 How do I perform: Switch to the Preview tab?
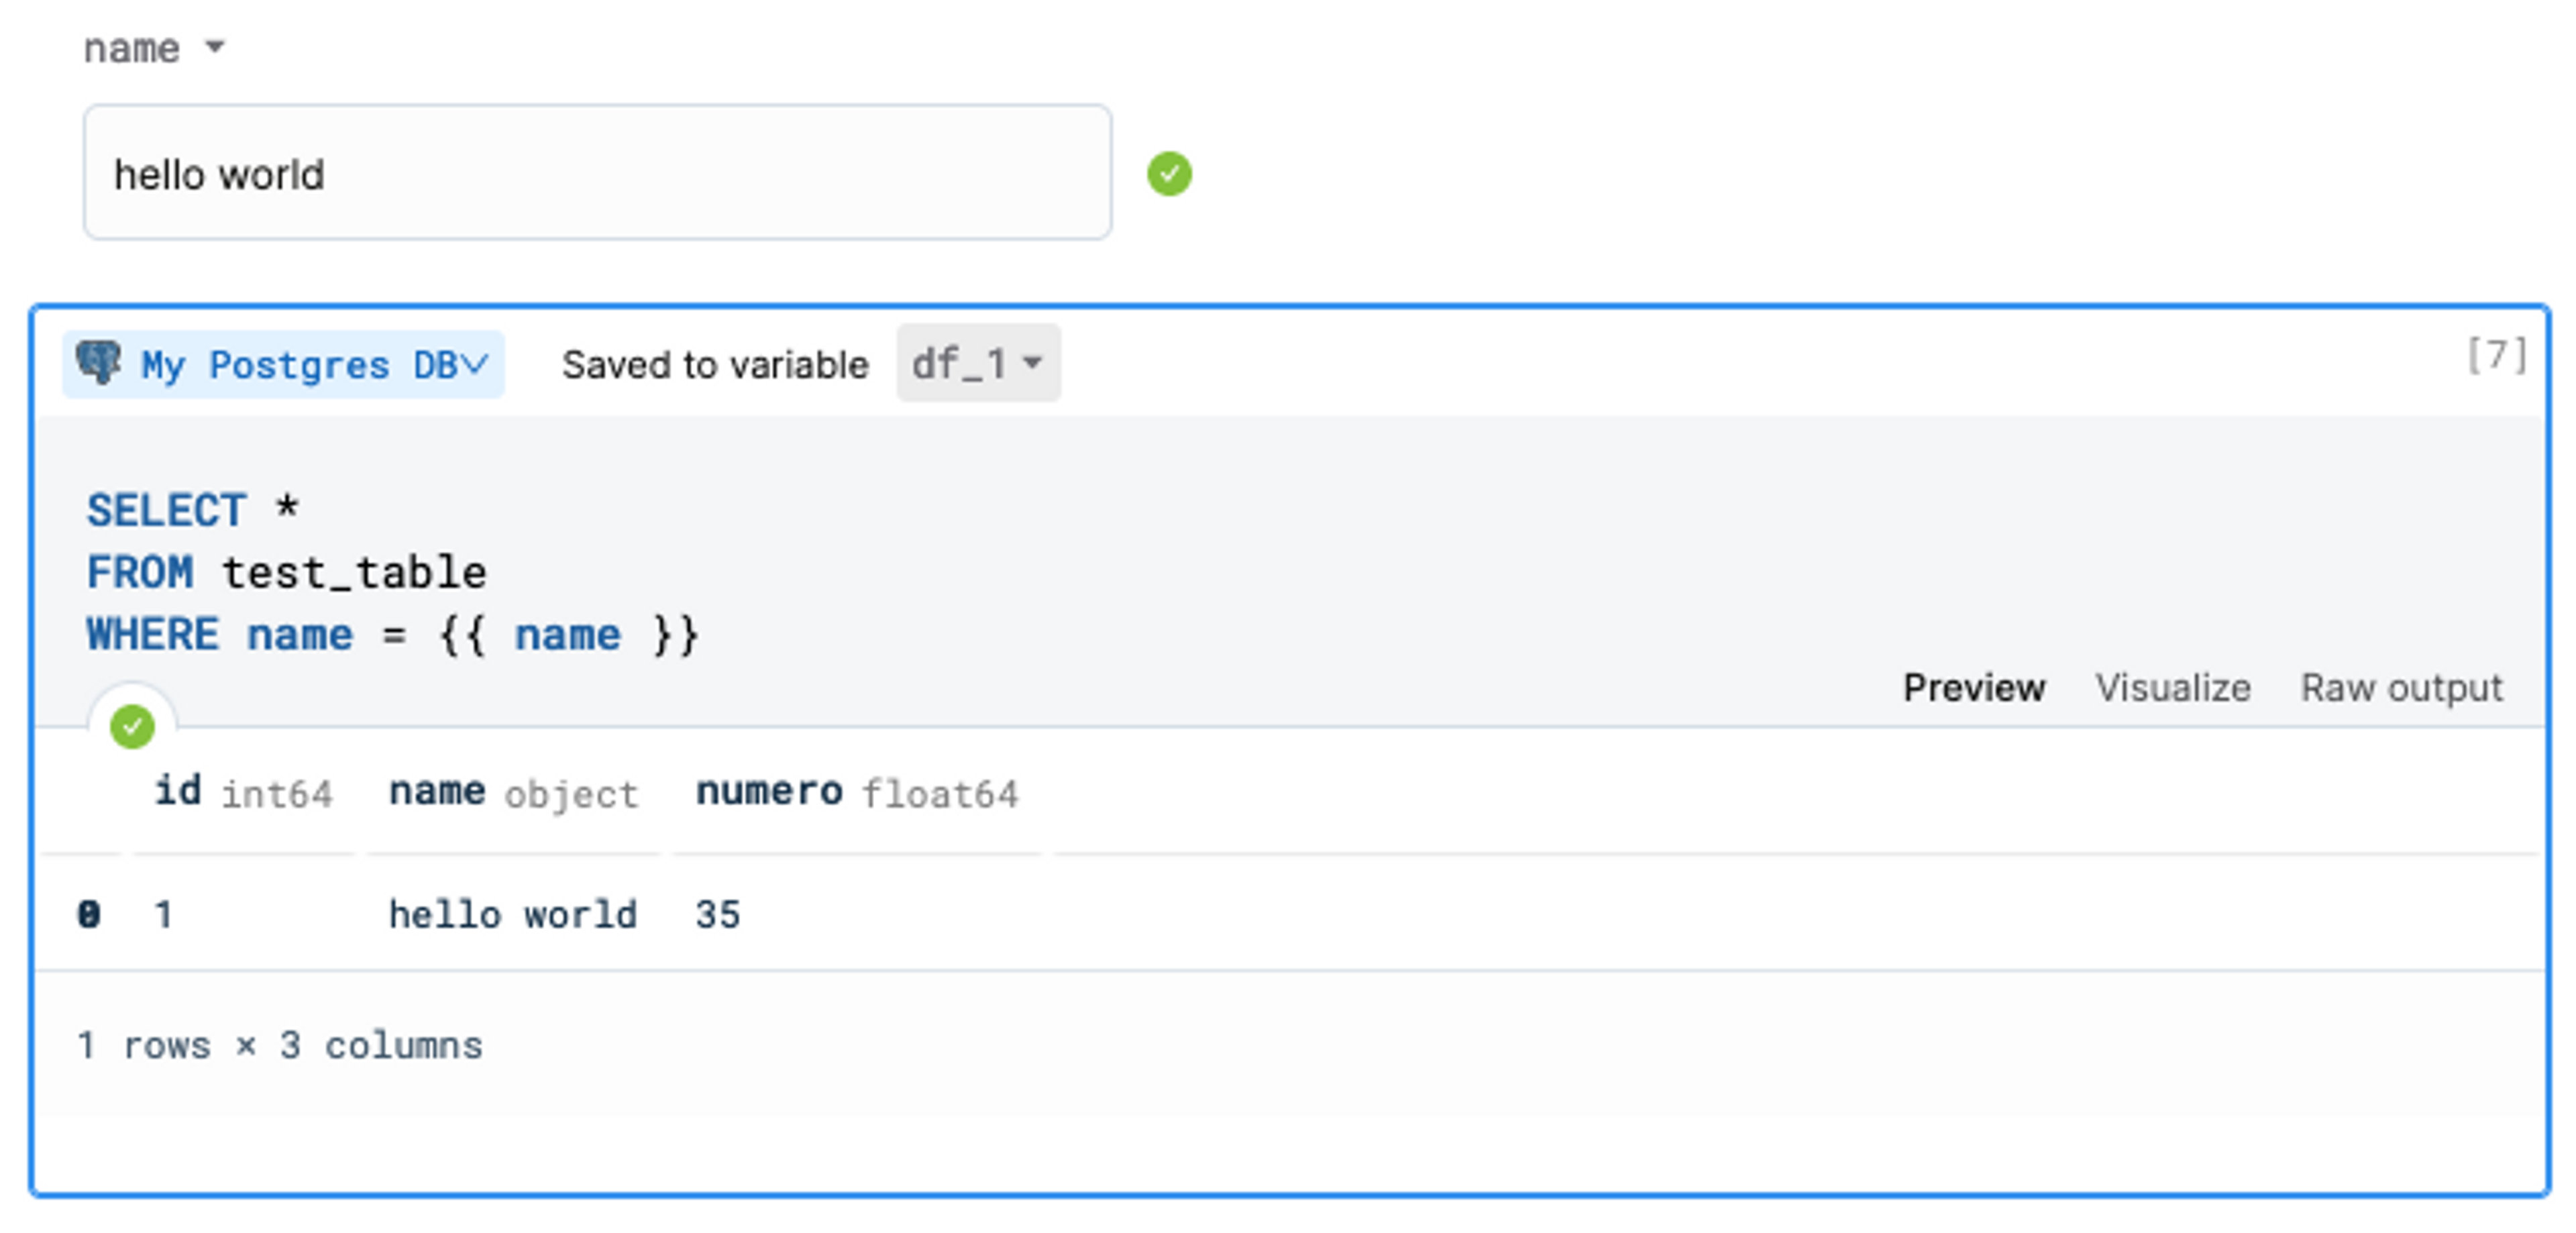(1973, 688)
